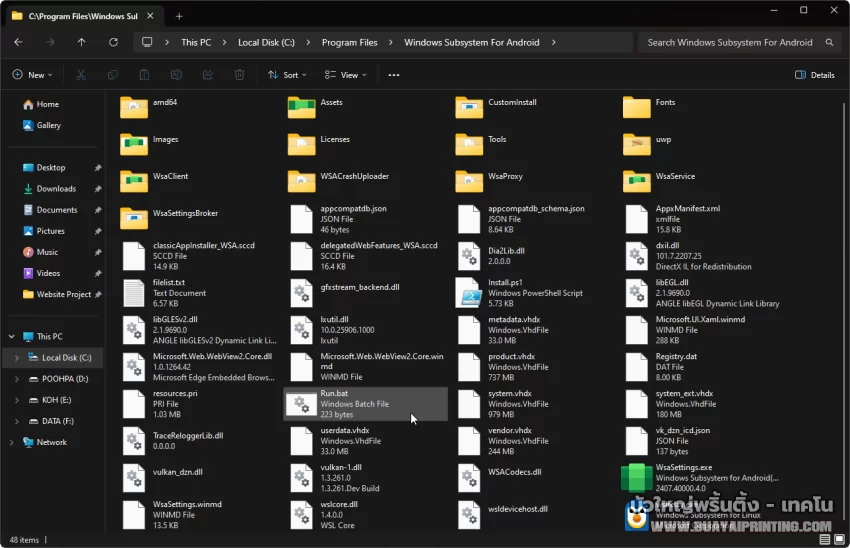Expand the New item dropdown
The height and width of the screenshot is (548, 850).
pyautogui.click(x=33, y=75)
